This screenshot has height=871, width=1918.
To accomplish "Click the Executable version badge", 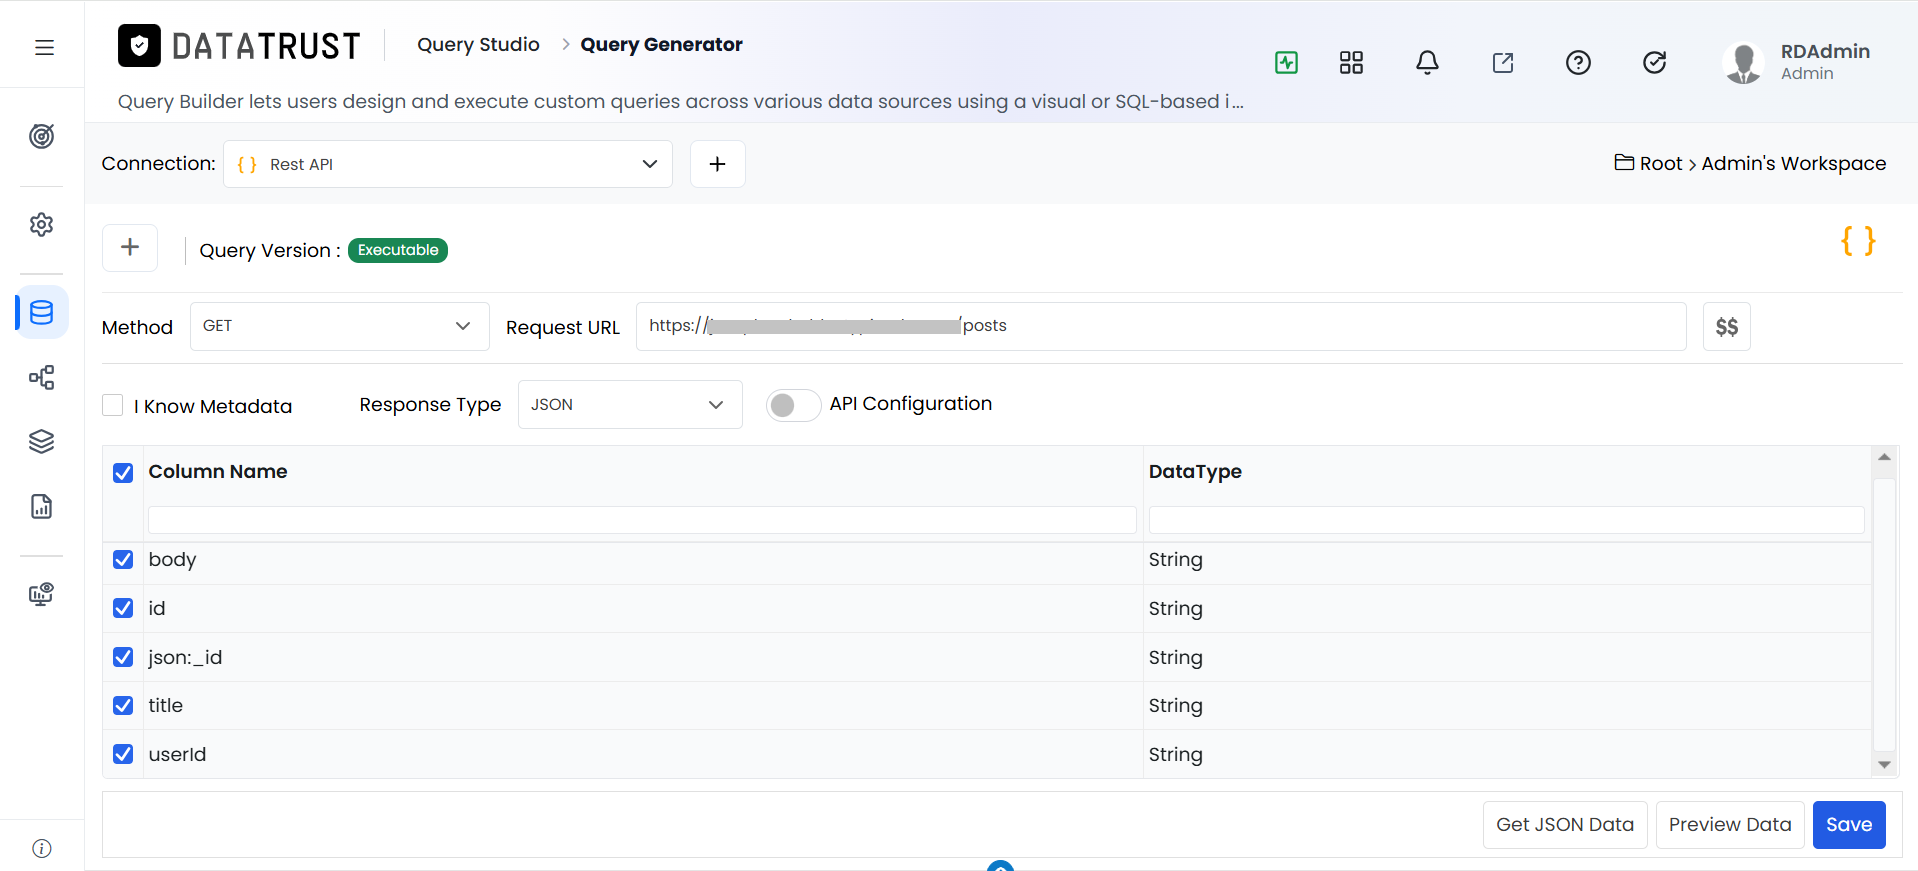I will pos(398,250).
